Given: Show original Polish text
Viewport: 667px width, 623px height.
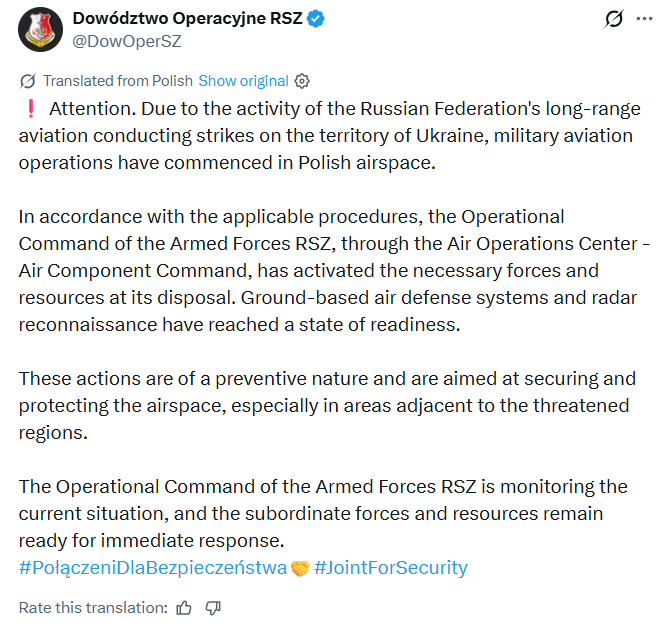Looking at the screenshot, I should pos(243,81).
